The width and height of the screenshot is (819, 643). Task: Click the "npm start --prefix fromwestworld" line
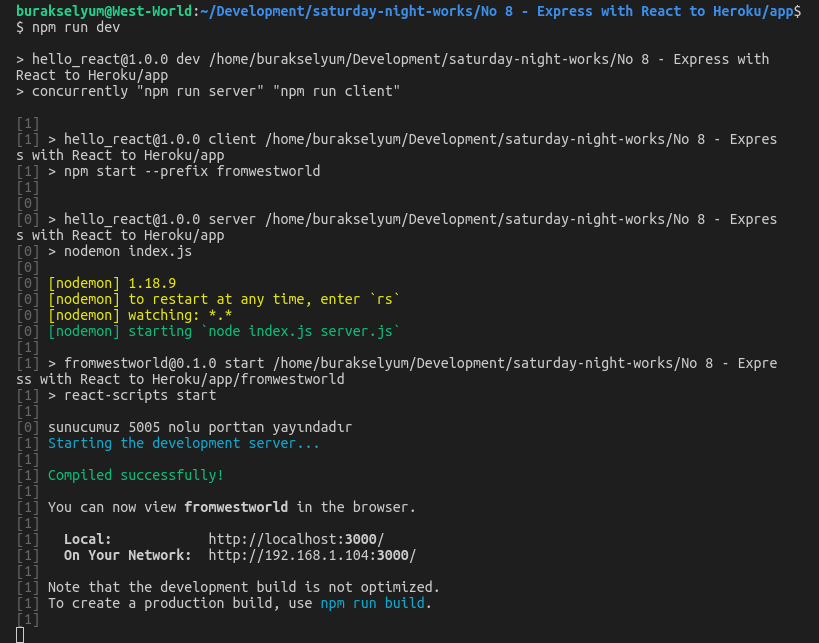pyautogui.click(x=192, y=171)
